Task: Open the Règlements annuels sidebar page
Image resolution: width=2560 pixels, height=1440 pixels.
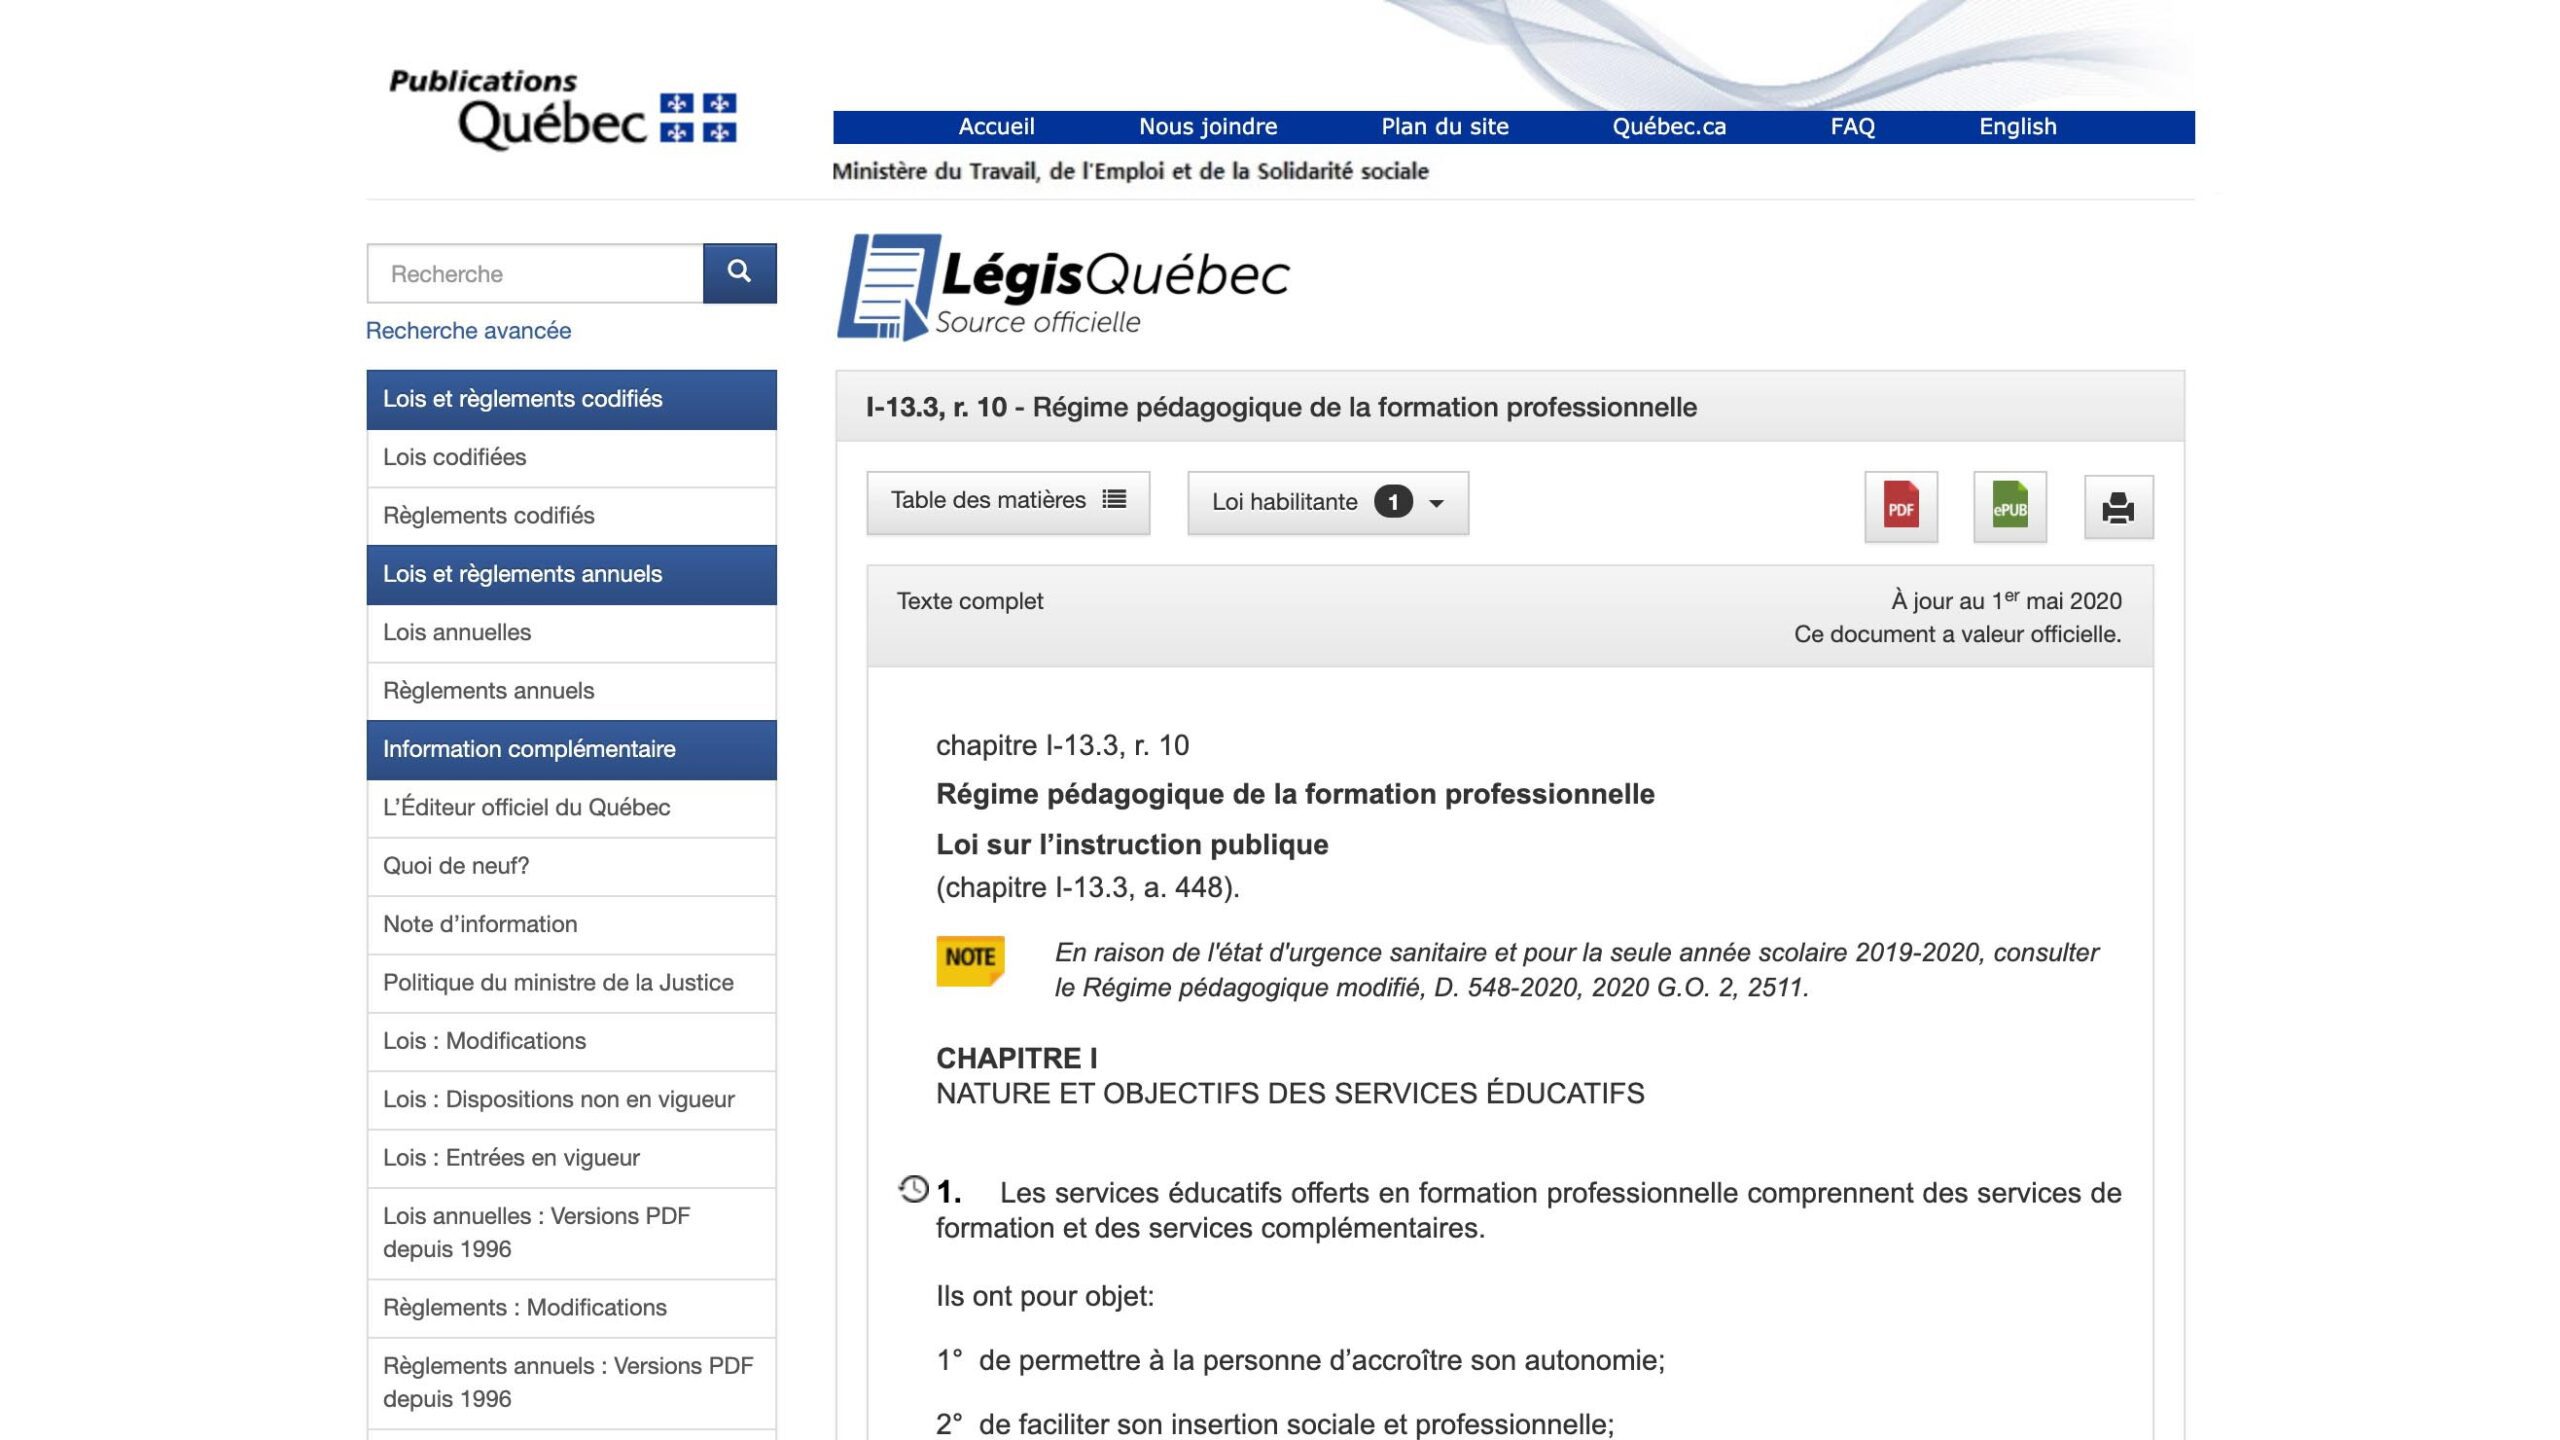Action: 488,690
